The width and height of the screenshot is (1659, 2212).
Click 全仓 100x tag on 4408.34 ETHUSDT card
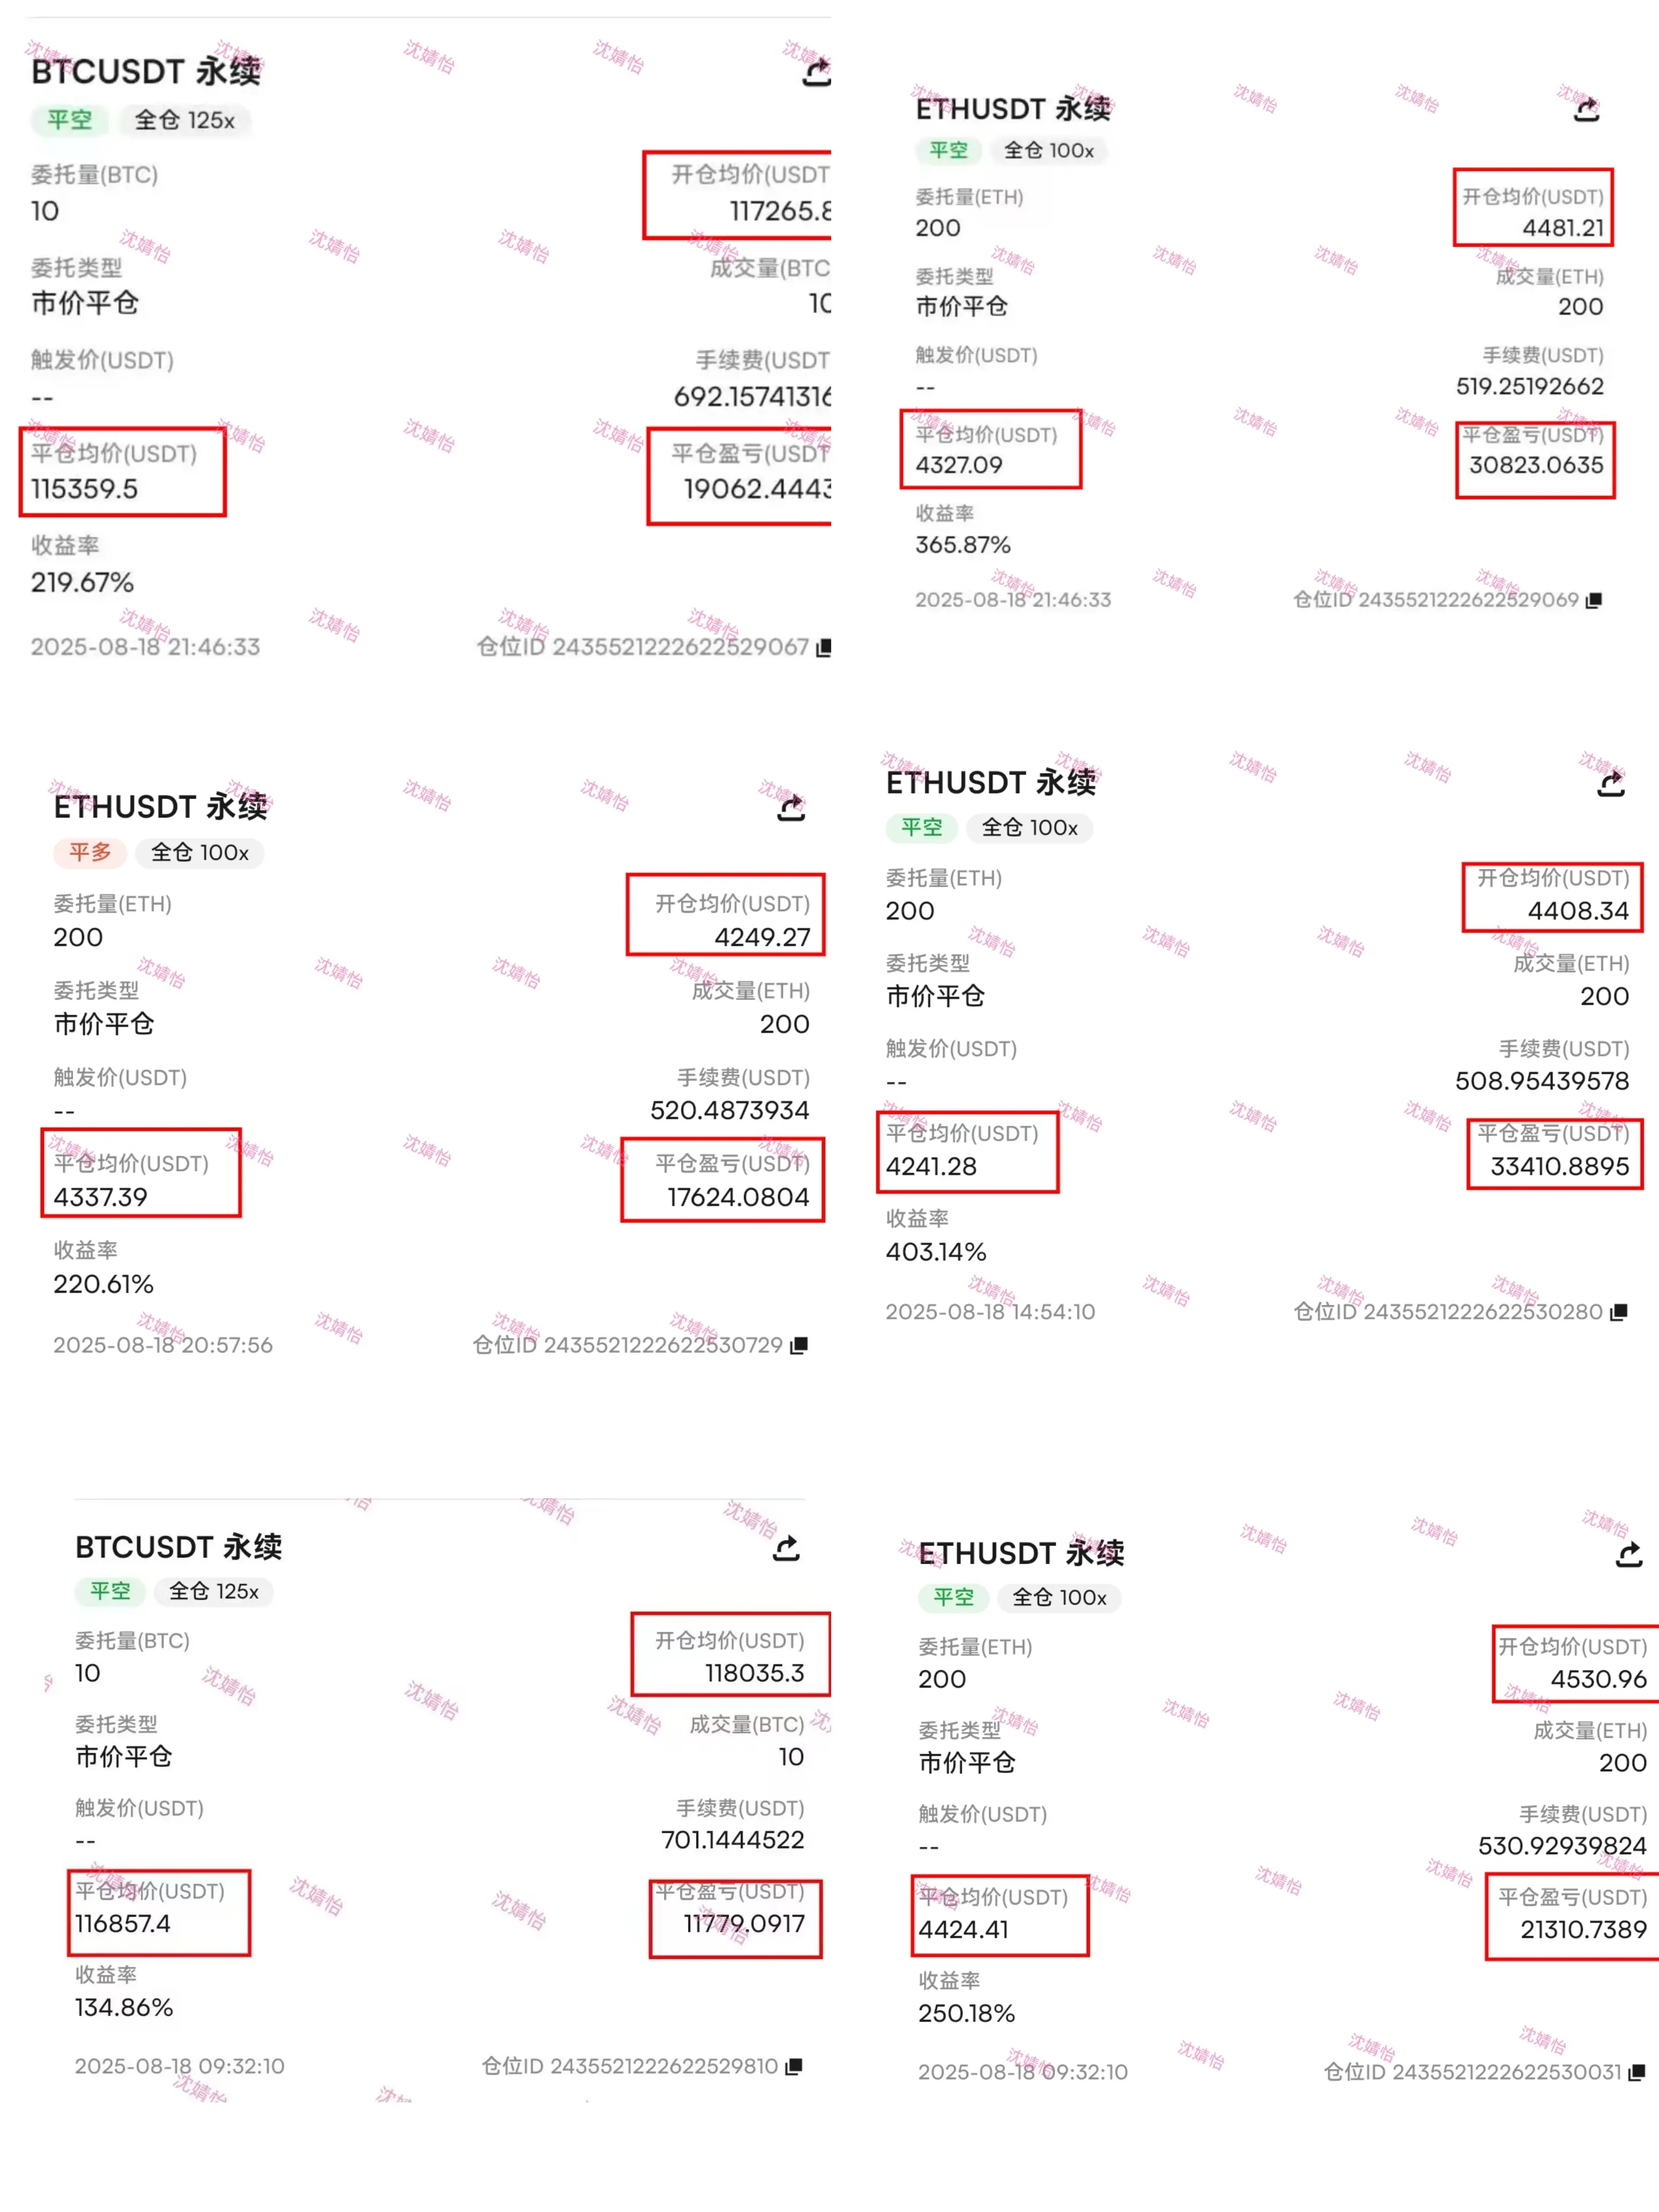(x=1030, y=828)
